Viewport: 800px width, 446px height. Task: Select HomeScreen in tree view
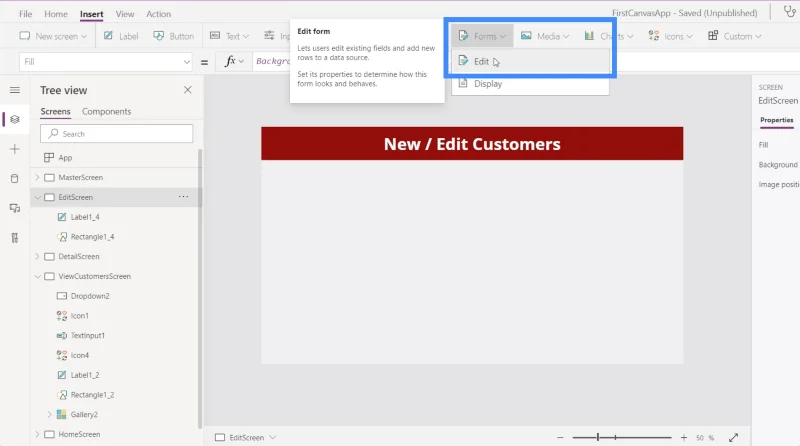click(79, 434)
